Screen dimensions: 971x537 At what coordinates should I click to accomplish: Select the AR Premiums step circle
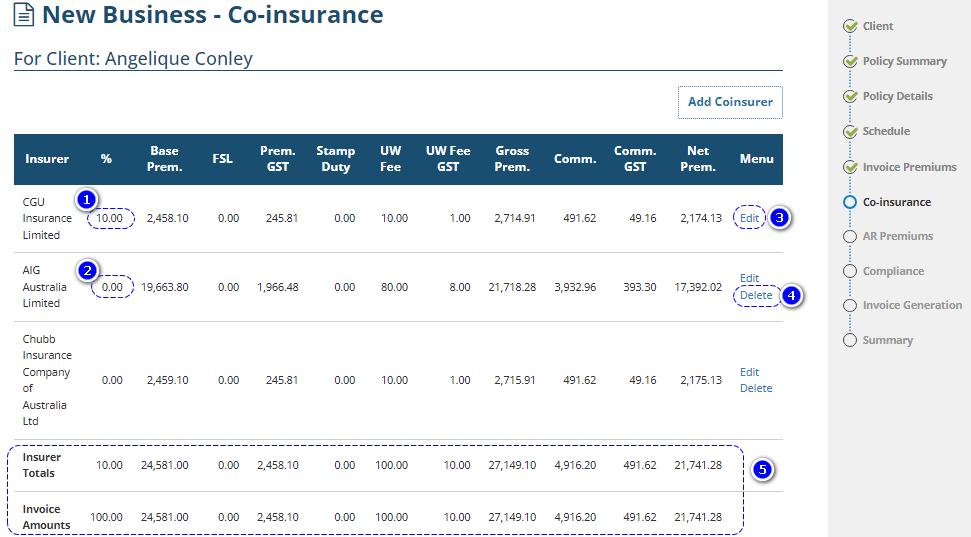pyautogui.click(x=850, y=236)
